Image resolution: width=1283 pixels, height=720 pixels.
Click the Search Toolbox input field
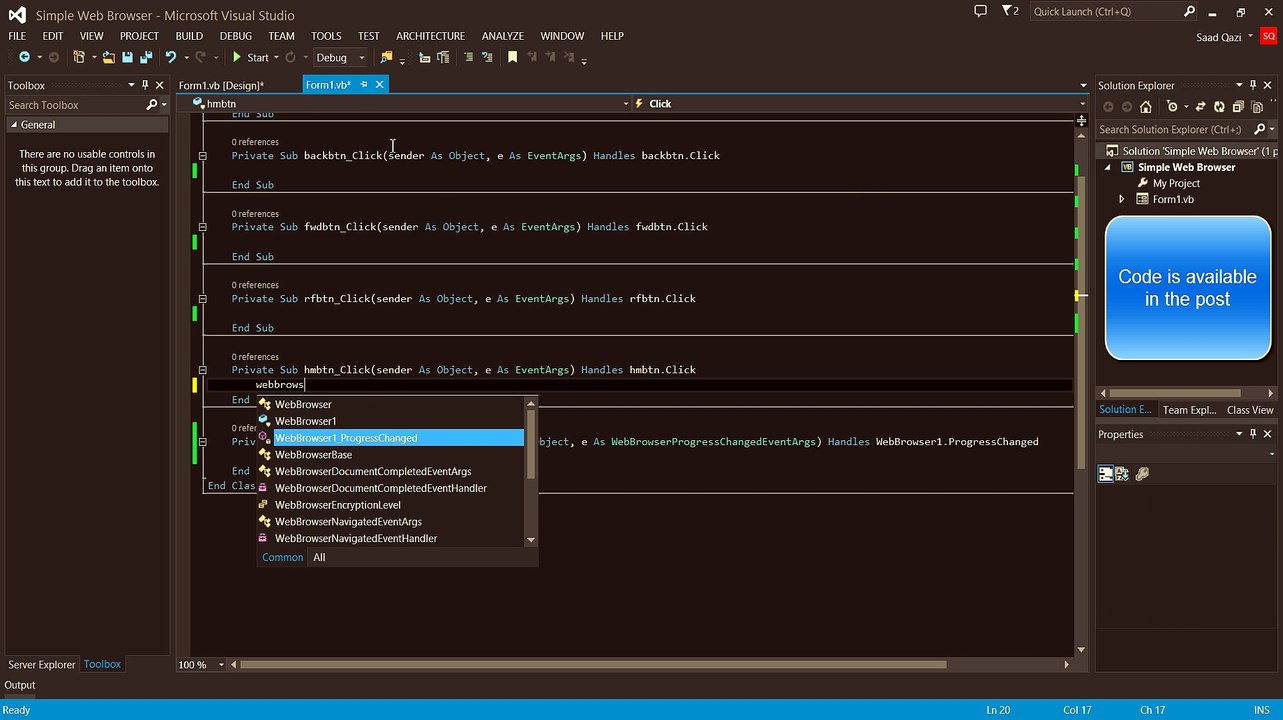point(75,105)
